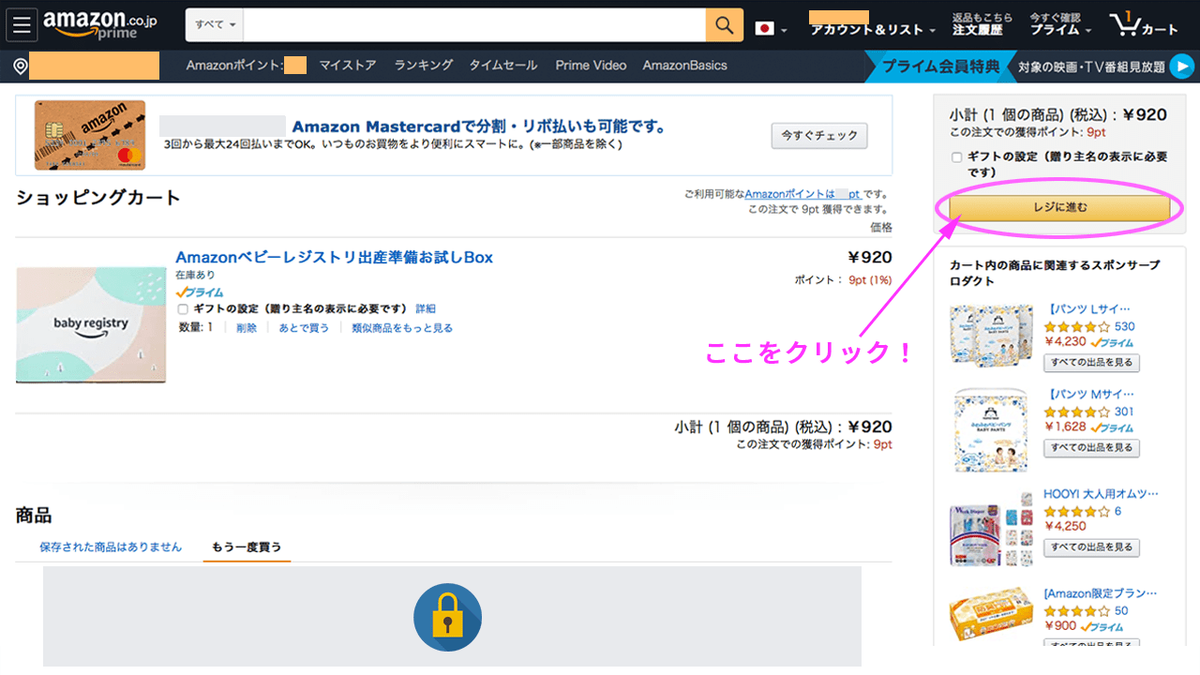Click the 対象の映画・TV番組見放題 banner text
The width and height of the screenshot is (1200, 675).
[x=1091, y=67]
